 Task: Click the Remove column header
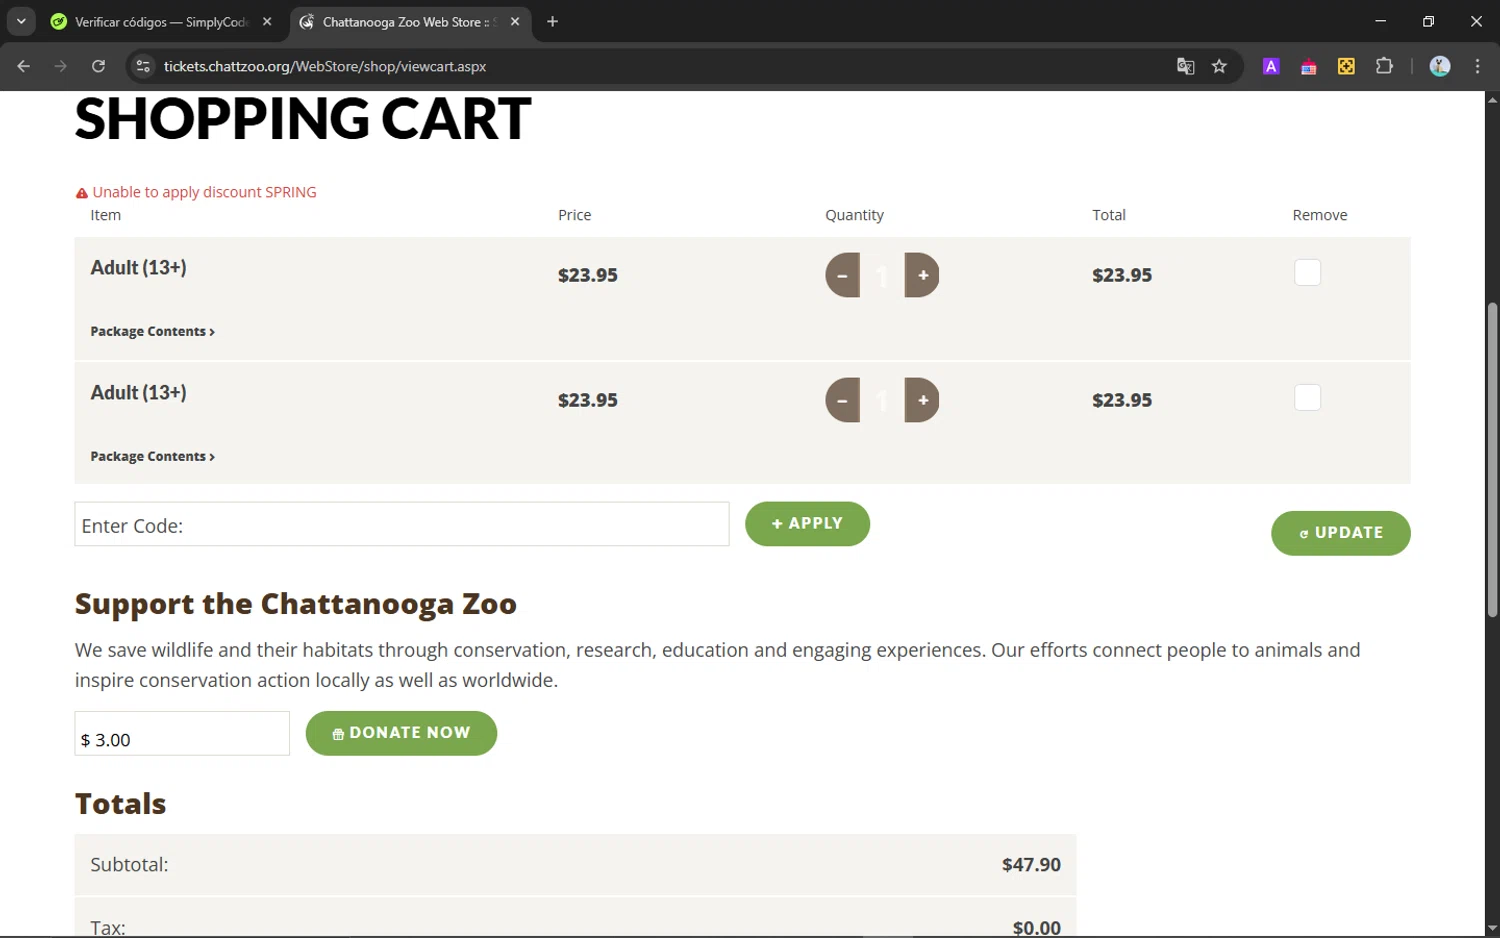(x=1320, y=215)
